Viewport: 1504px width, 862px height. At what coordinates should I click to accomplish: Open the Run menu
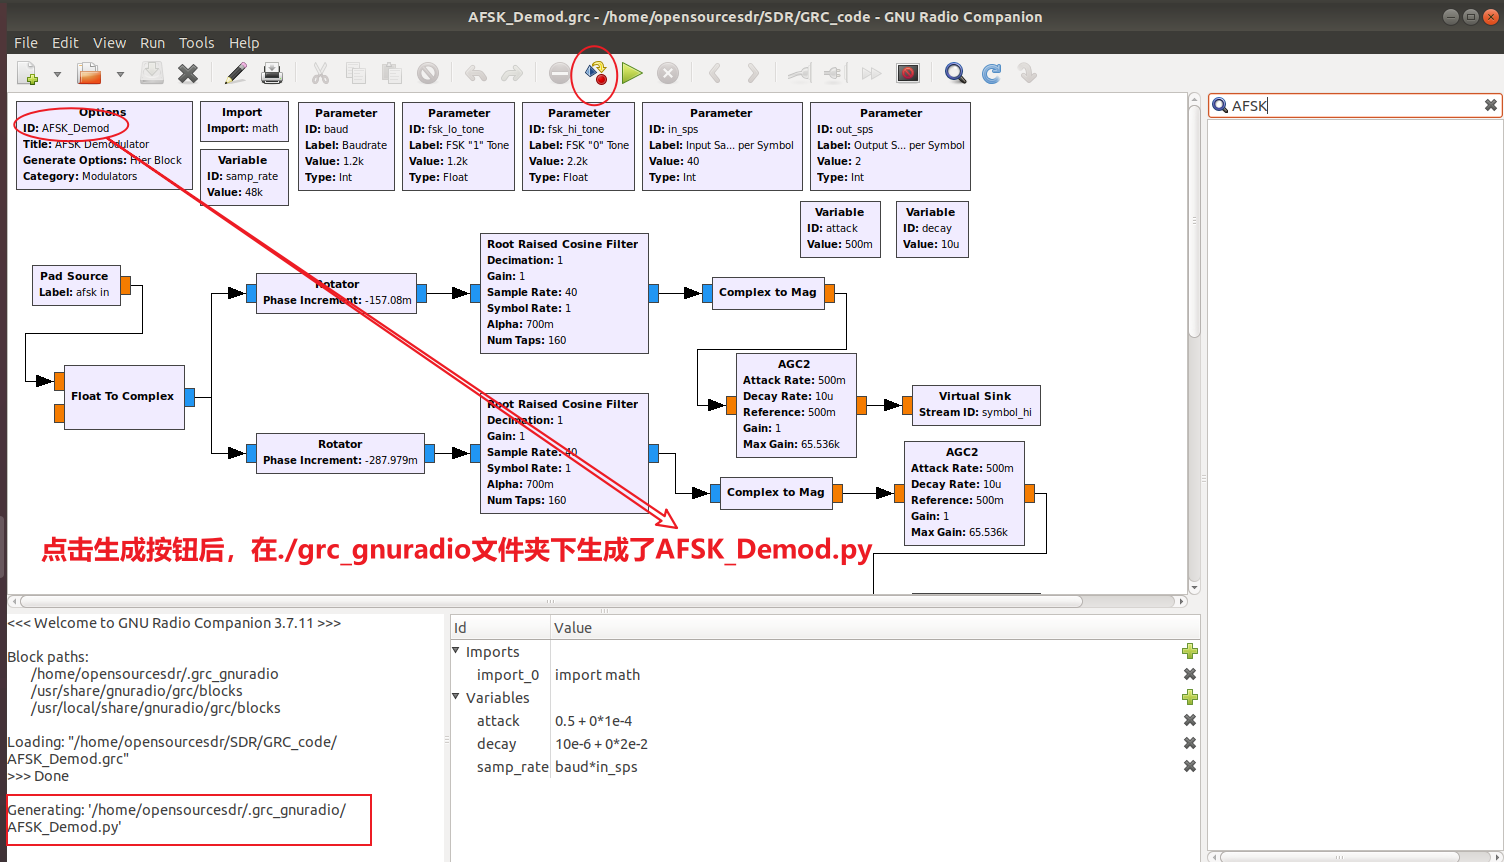(152, 42)
